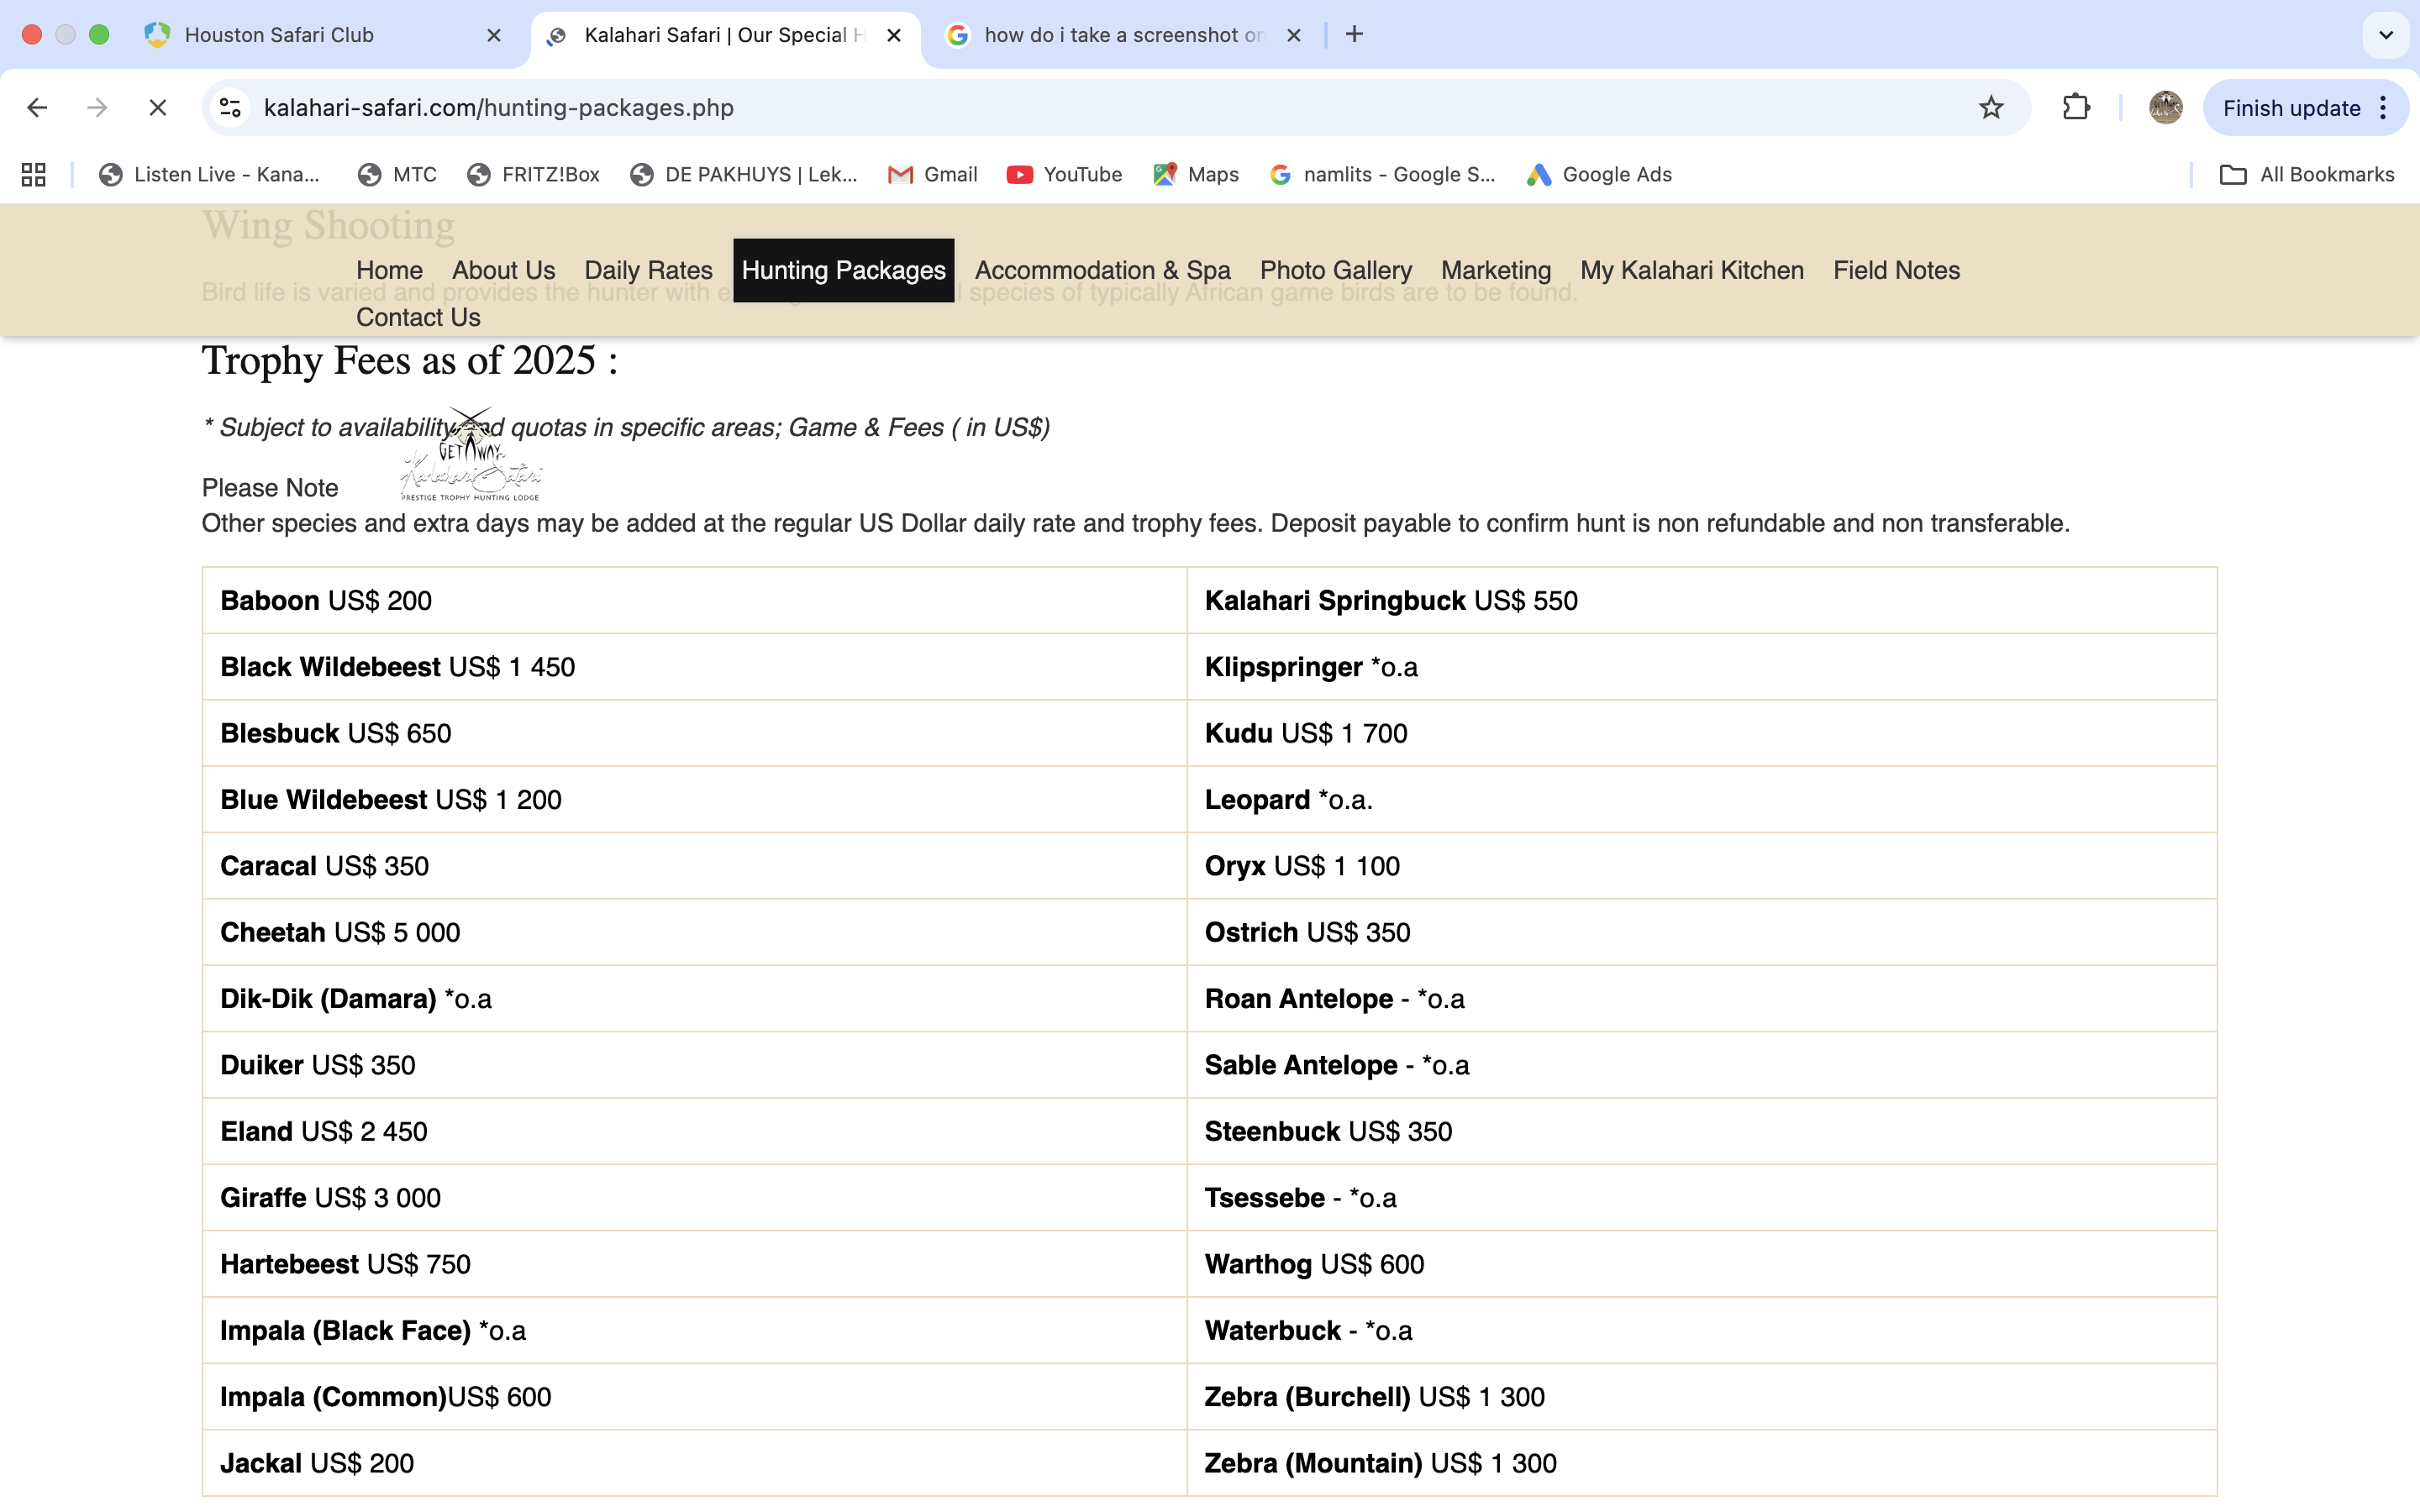Open the MTC bookmark
This screenshot has width=2420, height=1512.
click(x=398, y=175)
